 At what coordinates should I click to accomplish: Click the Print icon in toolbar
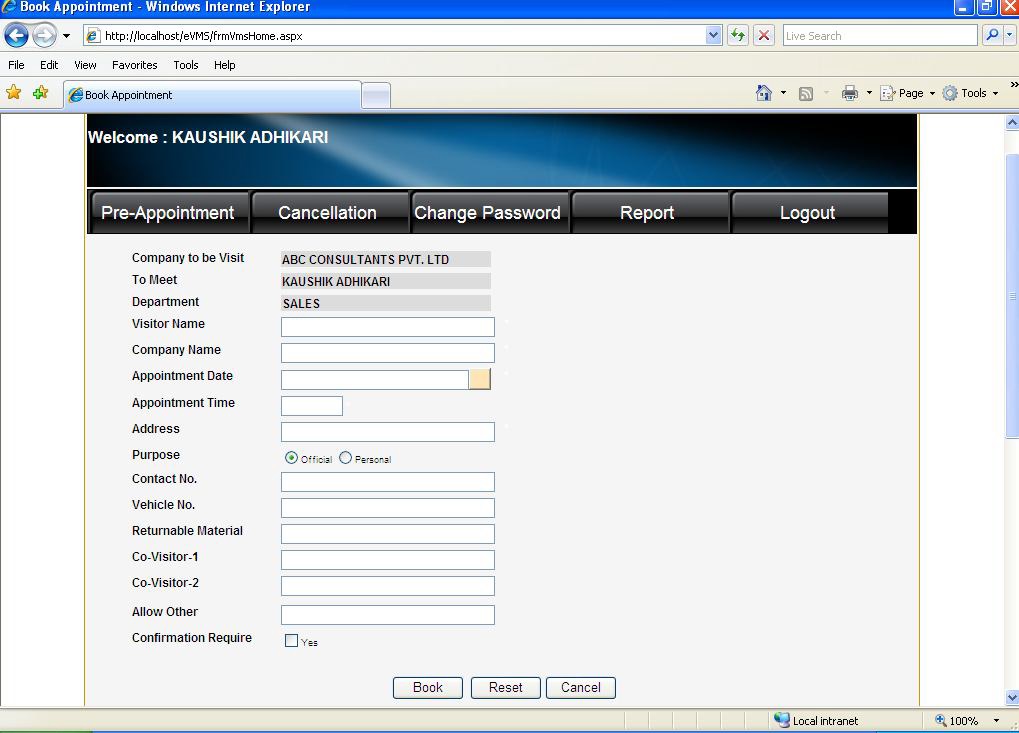[x=850, y=93]
